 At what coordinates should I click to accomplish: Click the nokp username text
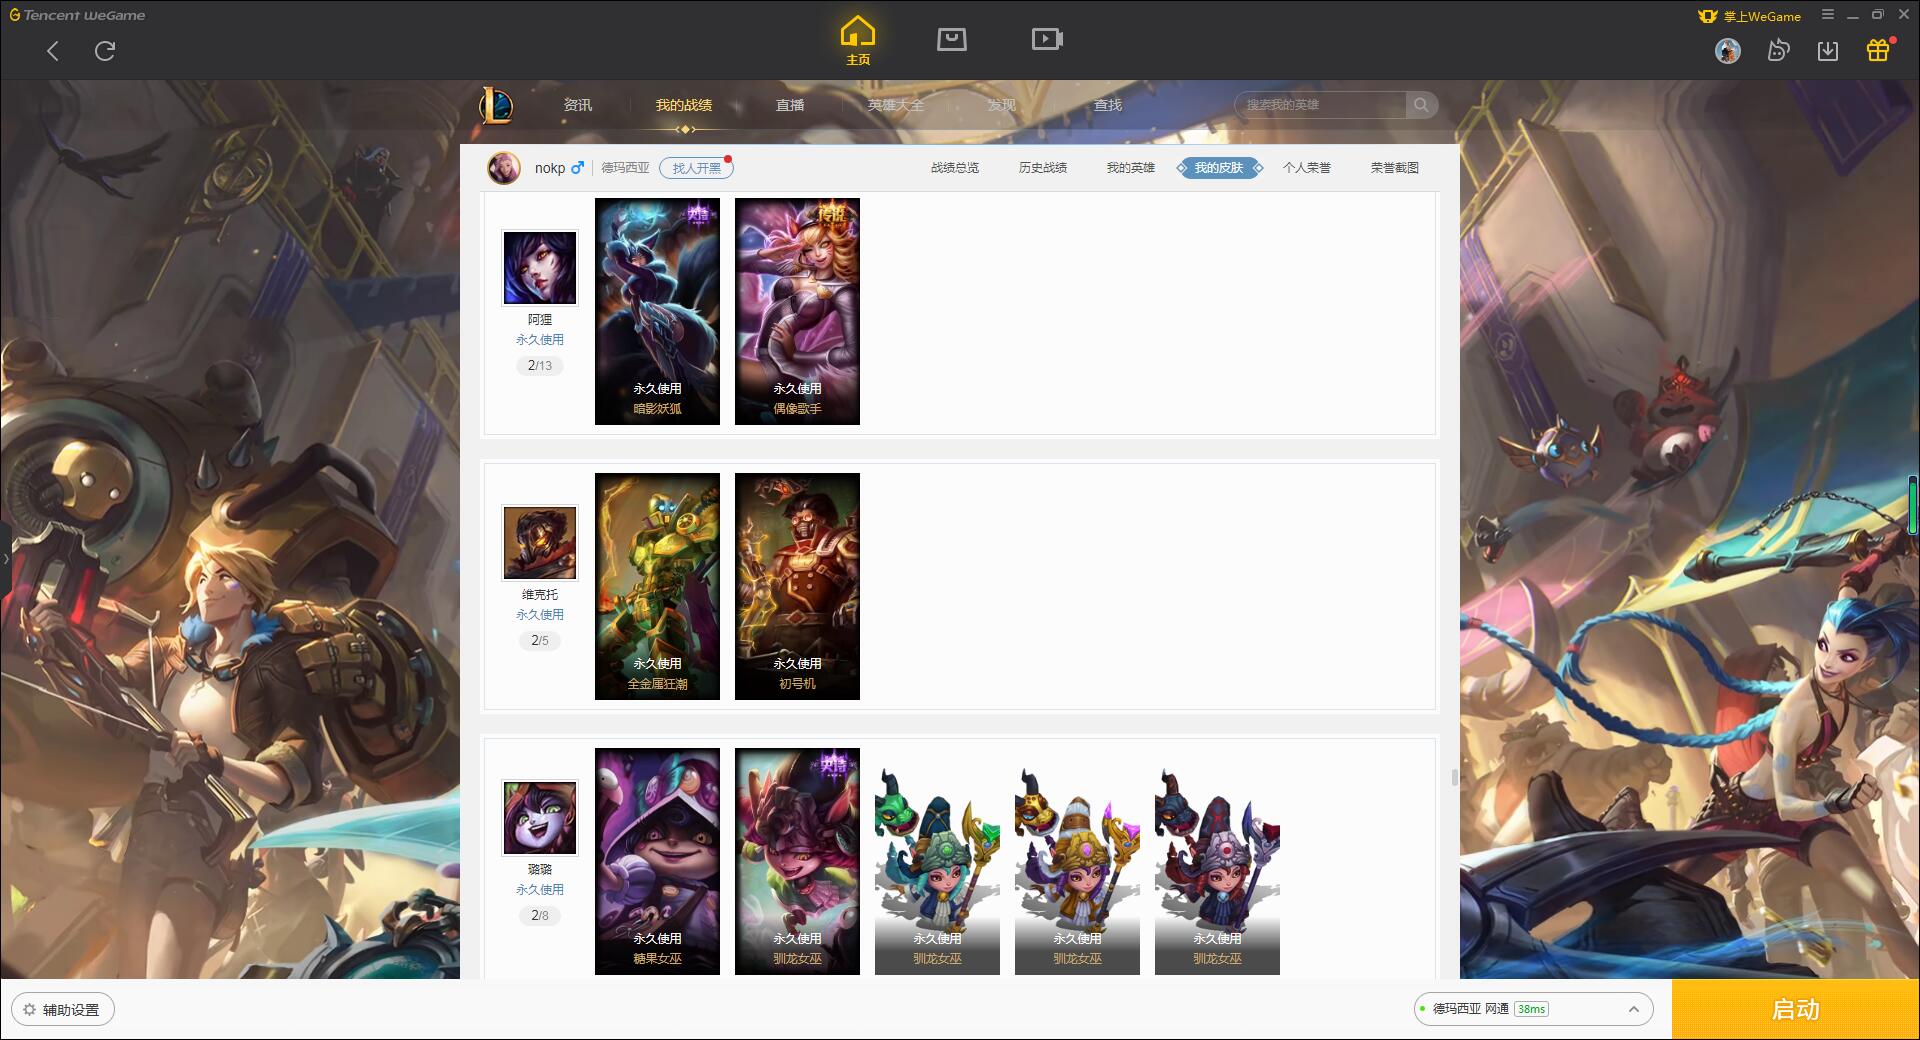[550, 168]
